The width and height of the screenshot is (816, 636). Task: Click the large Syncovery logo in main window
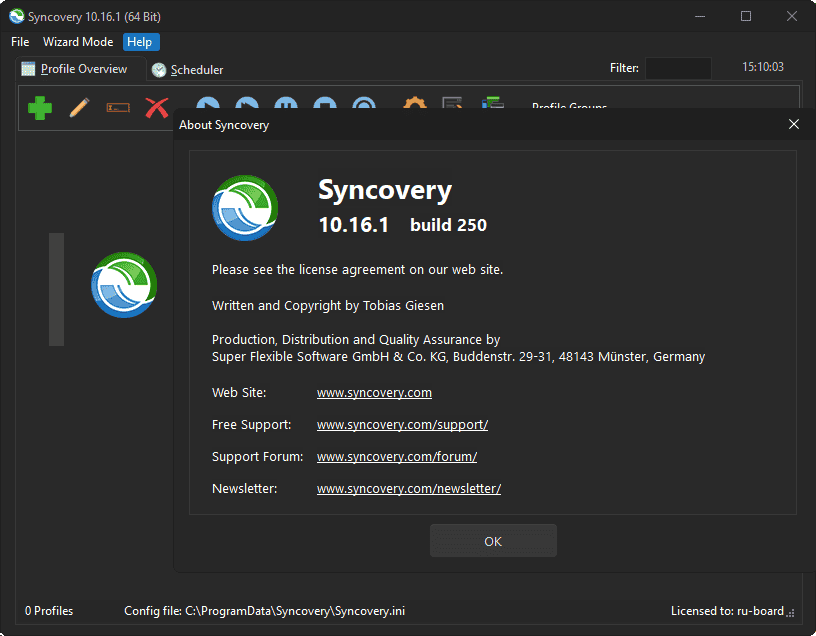124,285
